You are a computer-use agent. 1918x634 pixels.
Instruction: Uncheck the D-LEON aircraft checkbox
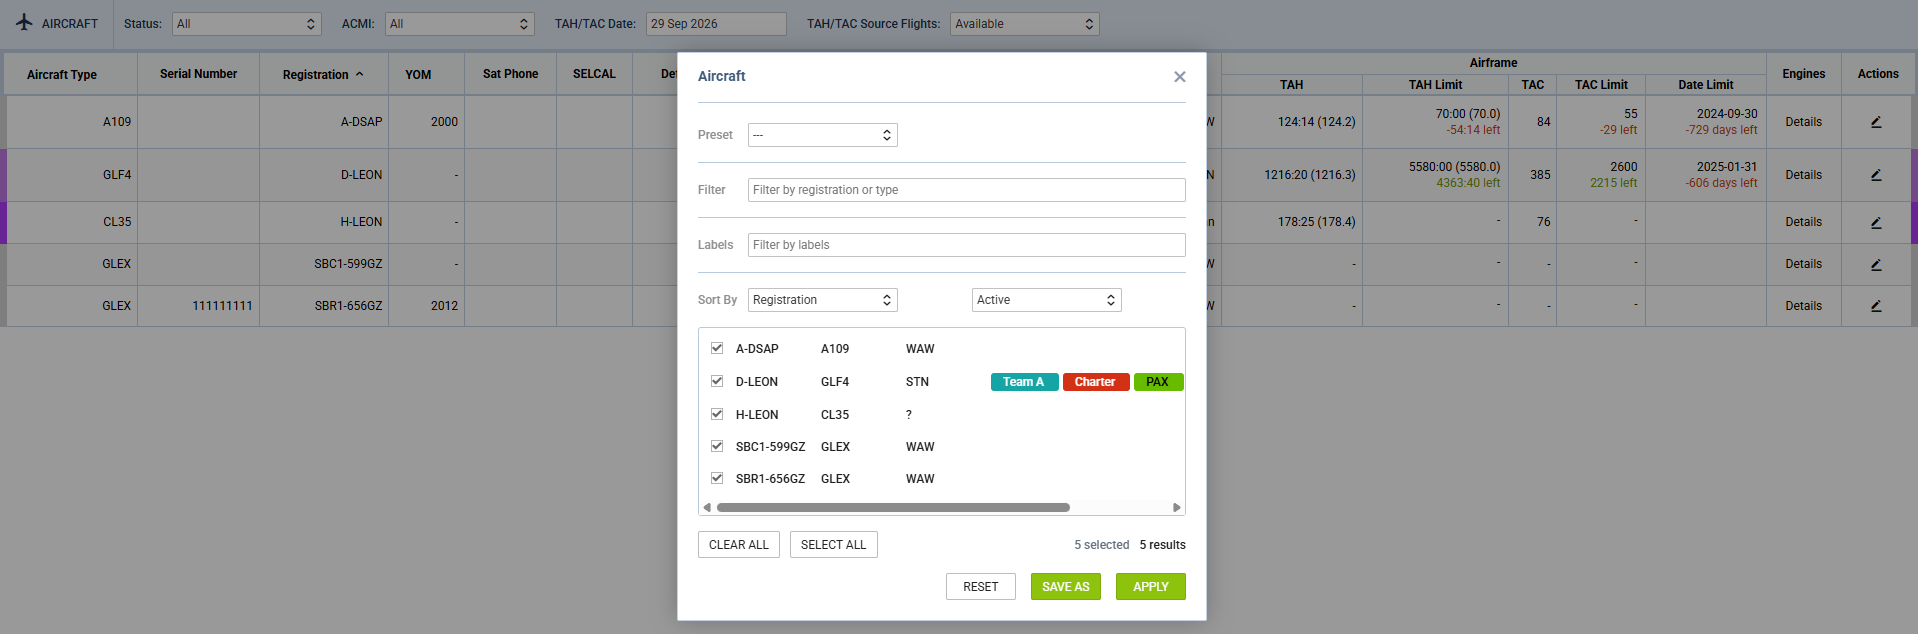click(717, 381)
